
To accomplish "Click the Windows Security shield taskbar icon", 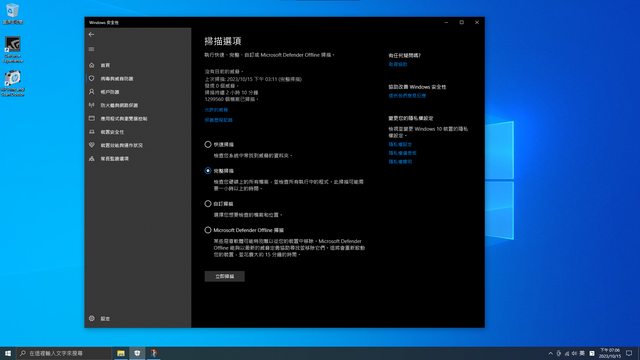I will (x=137, y=353).
